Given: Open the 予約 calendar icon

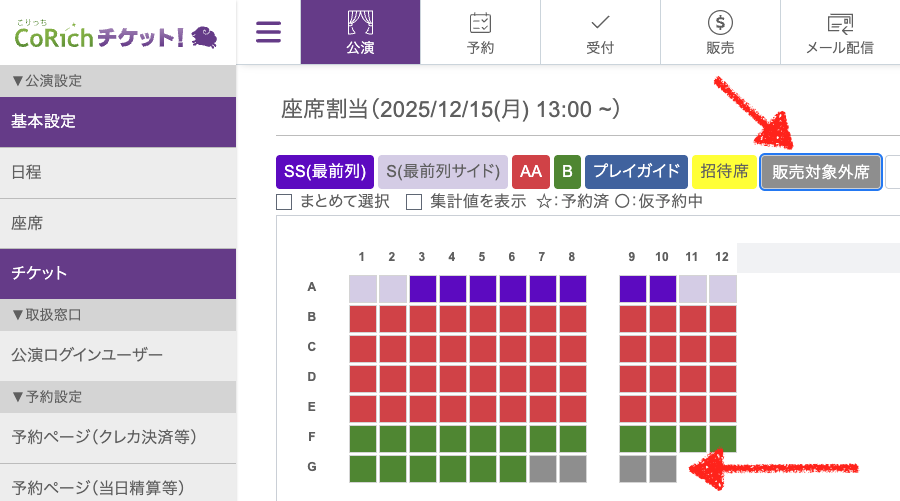Looking at the screenshot, I should 480,24.
